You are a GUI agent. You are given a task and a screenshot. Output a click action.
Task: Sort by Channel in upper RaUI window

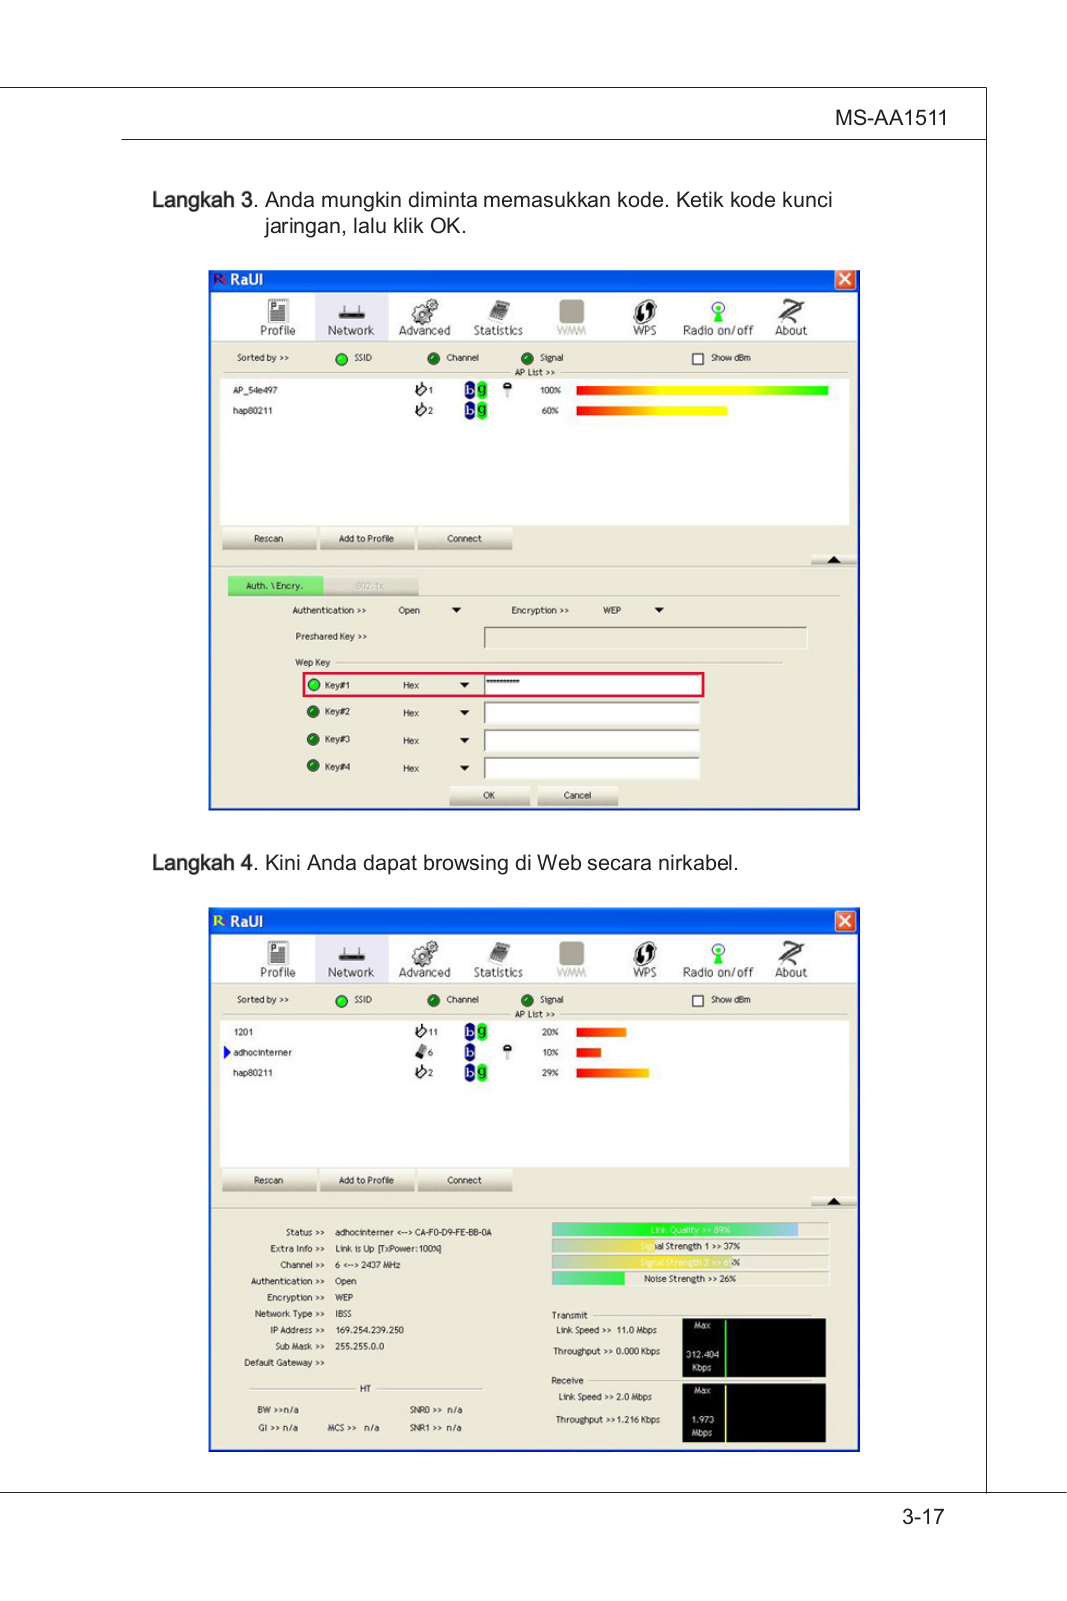click(433, 358)
